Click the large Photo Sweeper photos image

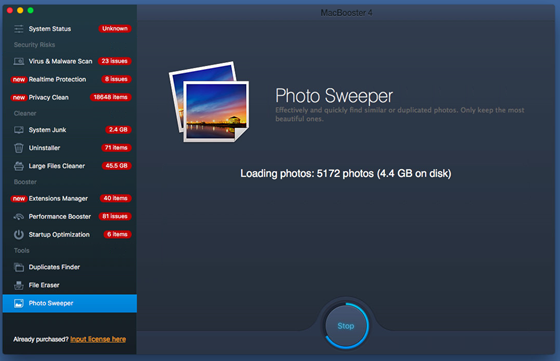[x=209, y=102]
